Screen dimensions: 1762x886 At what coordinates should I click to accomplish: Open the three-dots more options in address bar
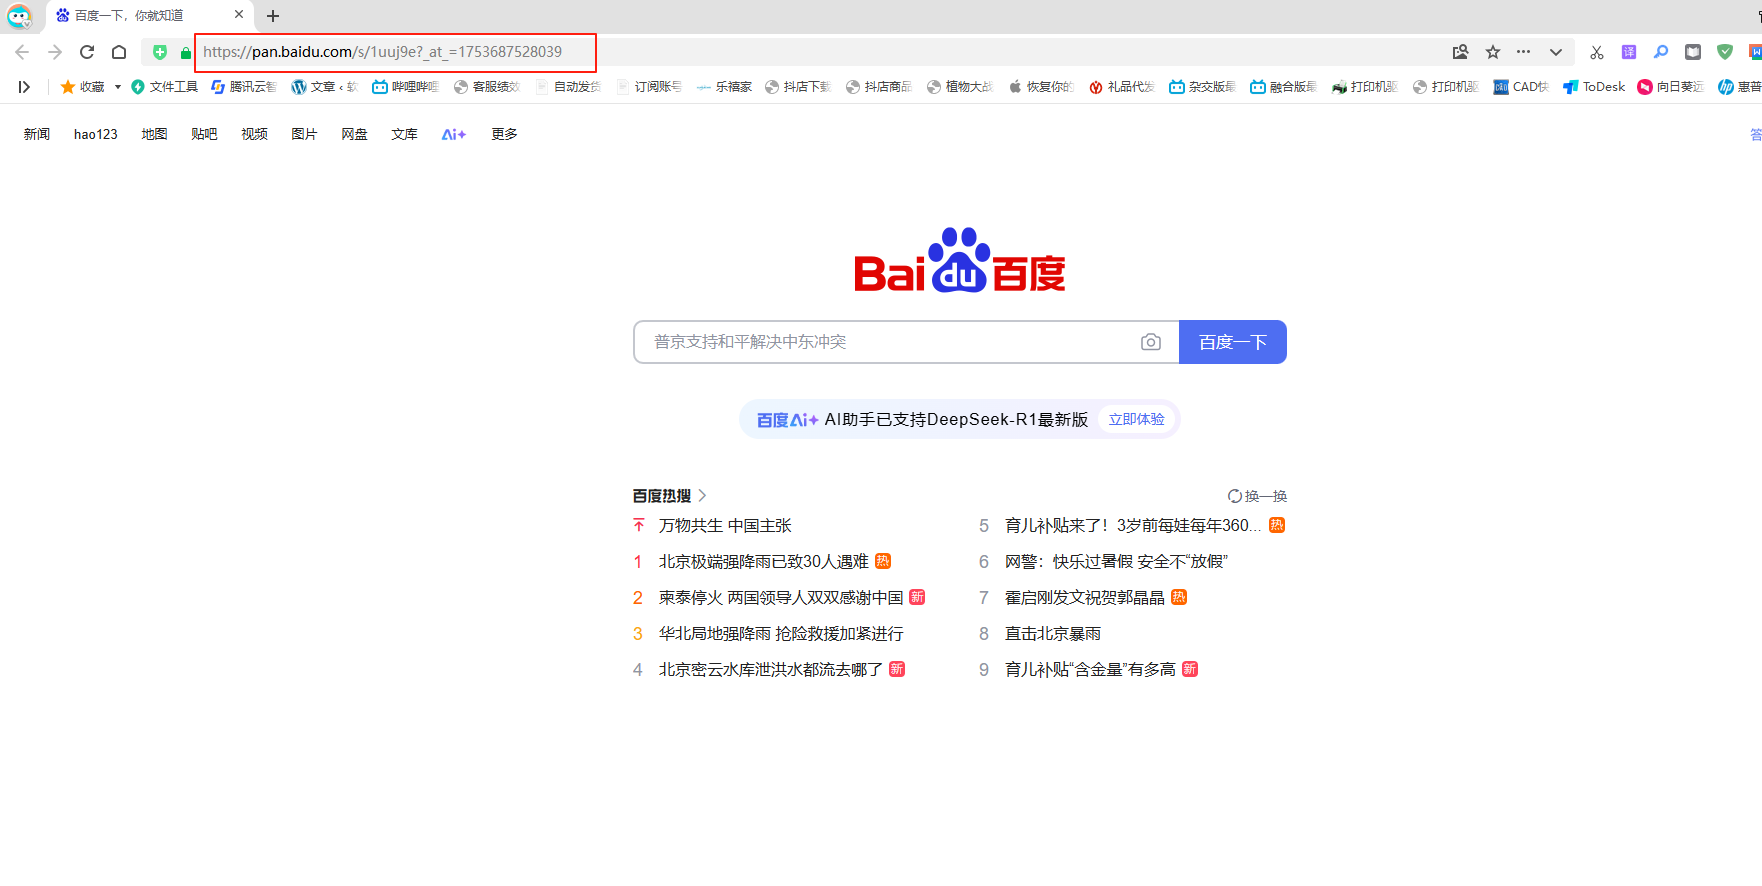pos(1524,52)
